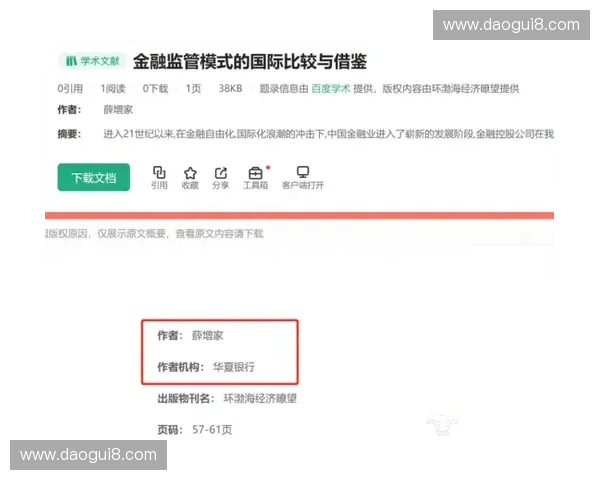Click the 1阅读 read count
The width and height of the screenshot is (600, 480).
click(x=113, y=89)
